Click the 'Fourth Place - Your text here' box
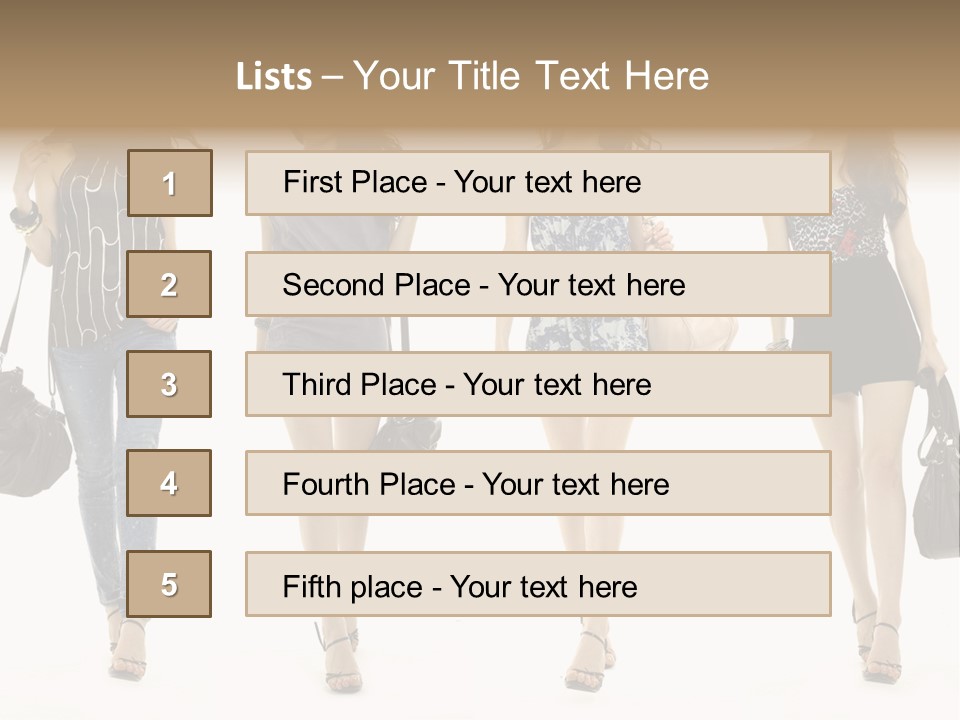This screenshot has width=960, height=720. 538,483
